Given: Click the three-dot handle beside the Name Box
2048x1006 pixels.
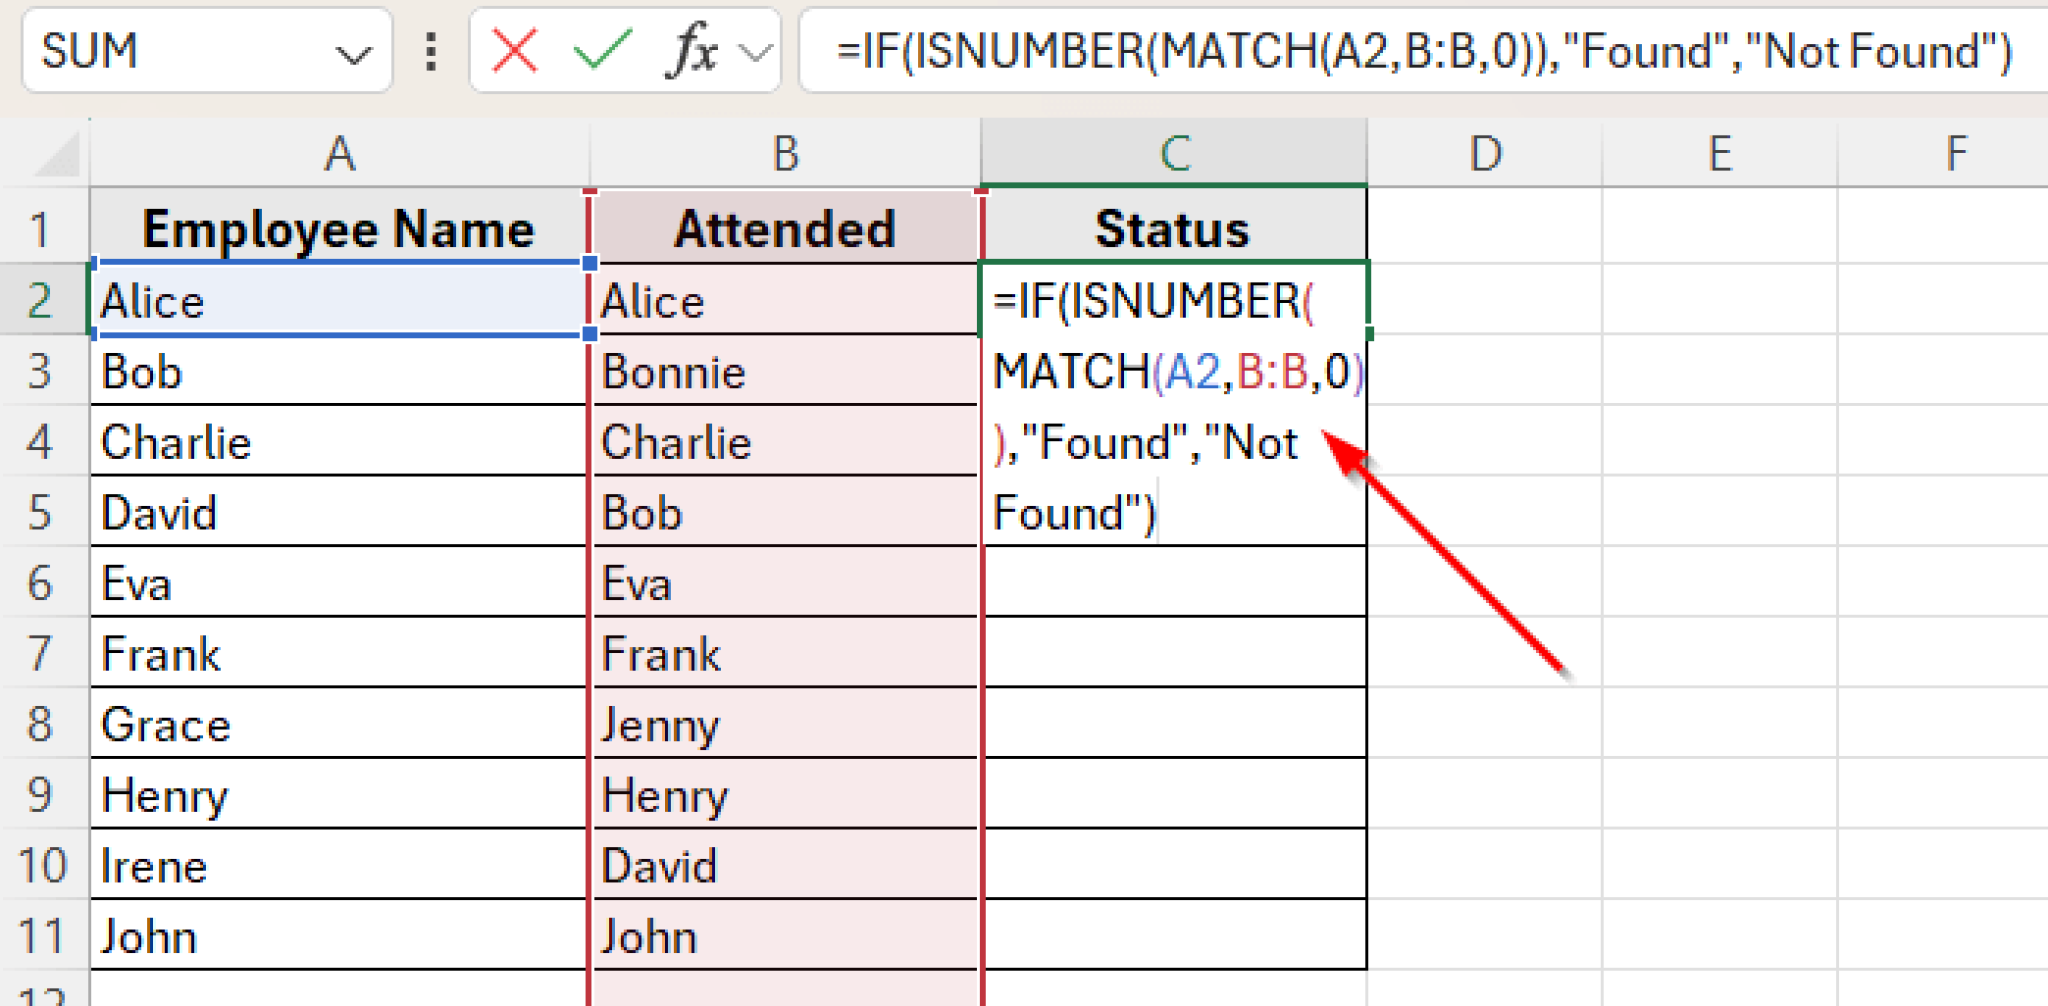Looking at the screenshot, I should click(430, 50).
